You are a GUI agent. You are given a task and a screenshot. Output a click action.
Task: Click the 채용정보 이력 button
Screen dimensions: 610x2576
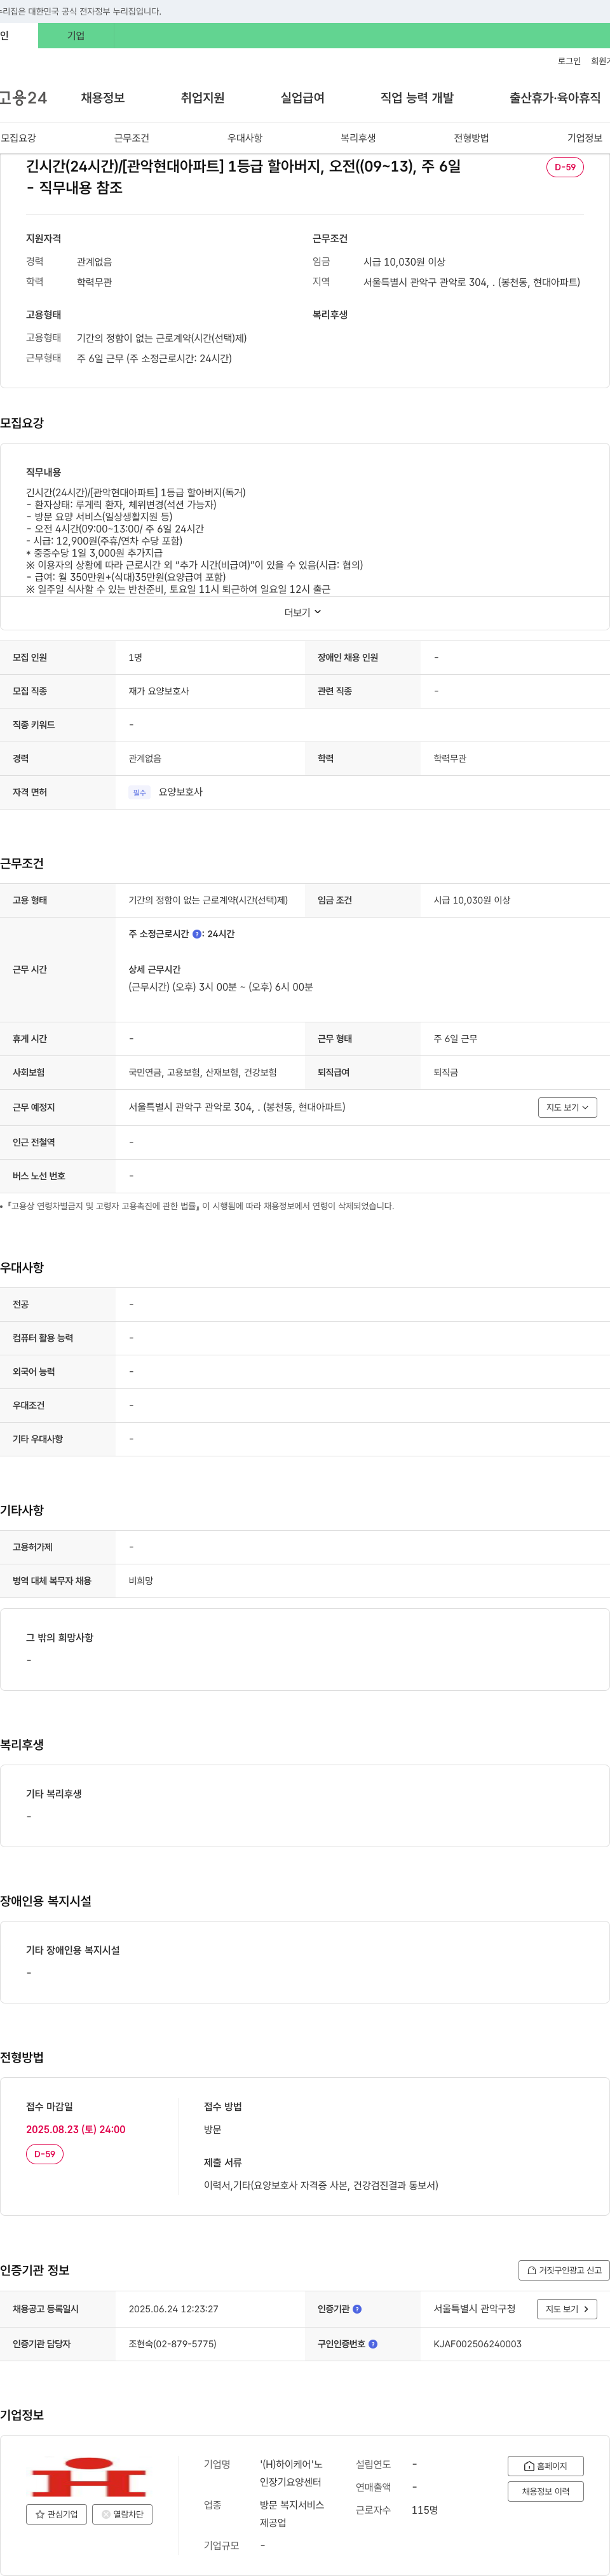click(x=545, y=2491)
